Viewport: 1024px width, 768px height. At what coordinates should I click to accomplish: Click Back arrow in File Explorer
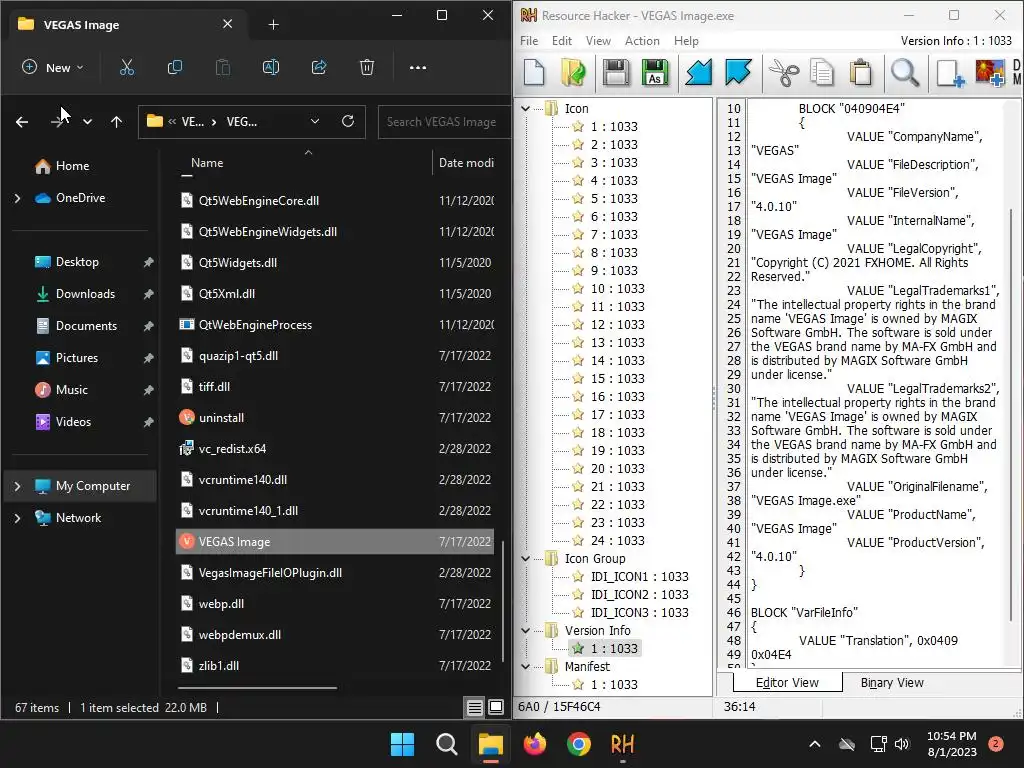pyautogui.click(x=22, y=121)
